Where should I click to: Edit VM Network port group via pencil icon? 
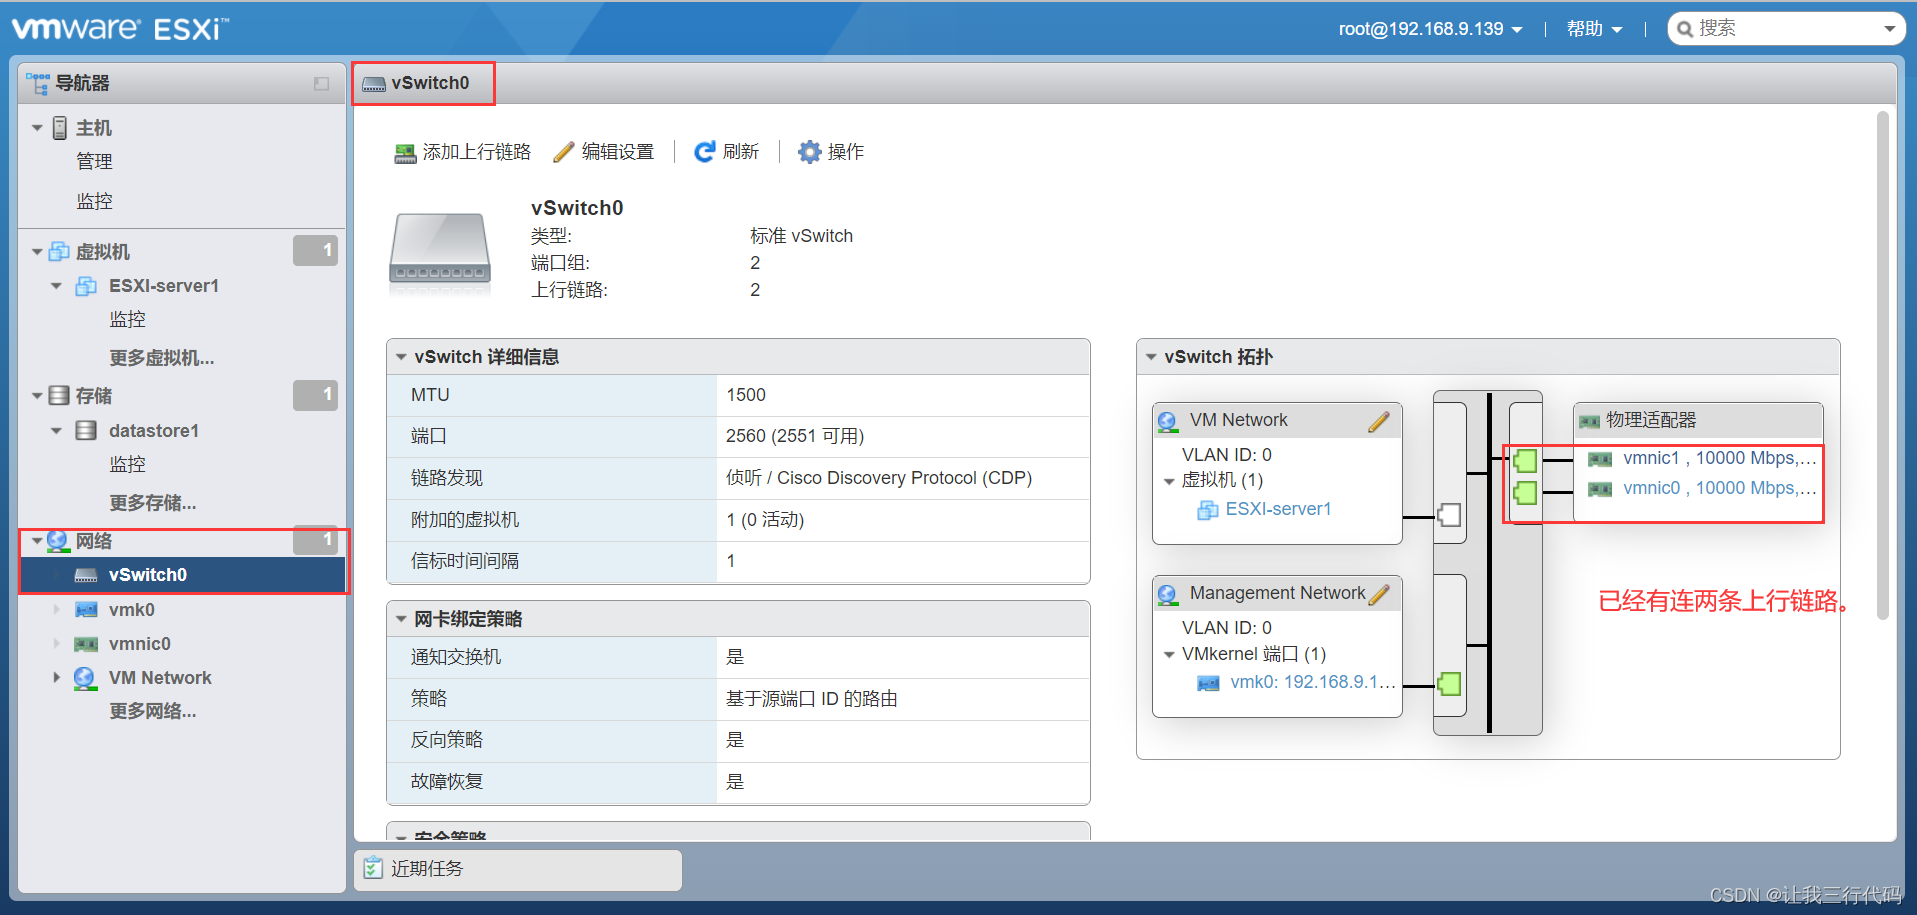[1379, 422]
